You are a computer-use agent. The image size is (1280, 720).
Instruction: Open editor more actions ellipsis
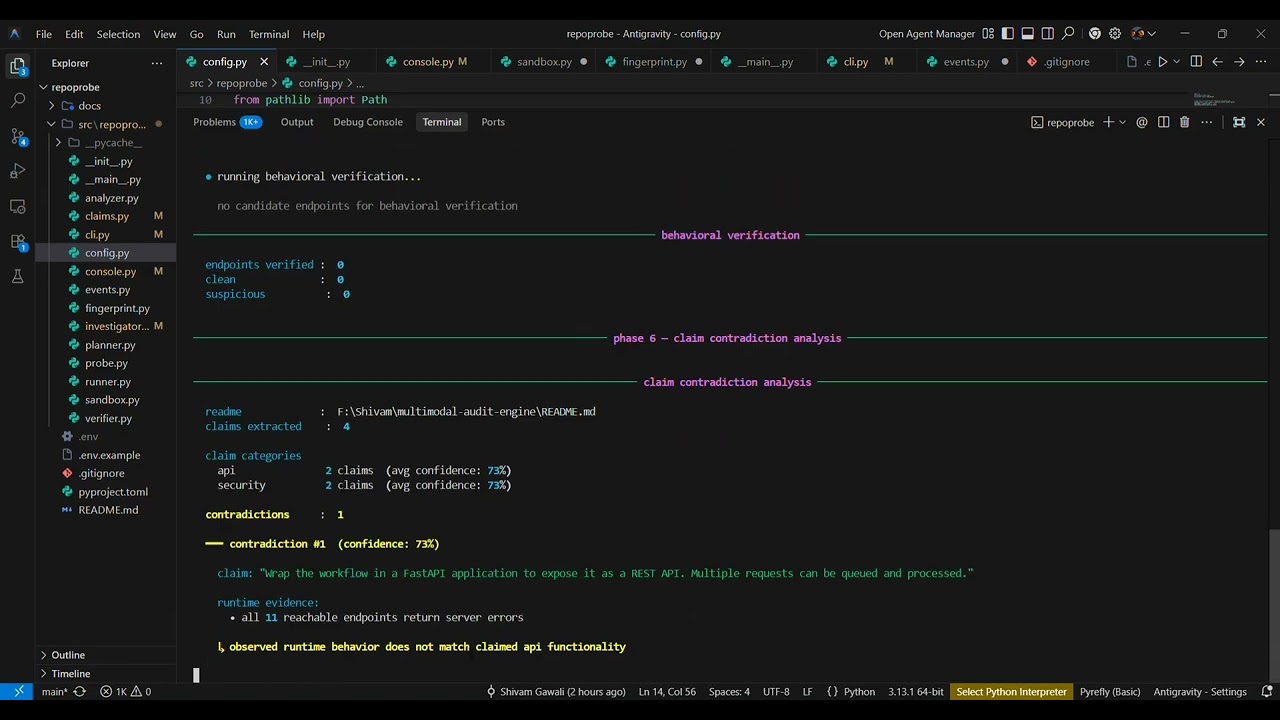click(x=1260, y=62)
